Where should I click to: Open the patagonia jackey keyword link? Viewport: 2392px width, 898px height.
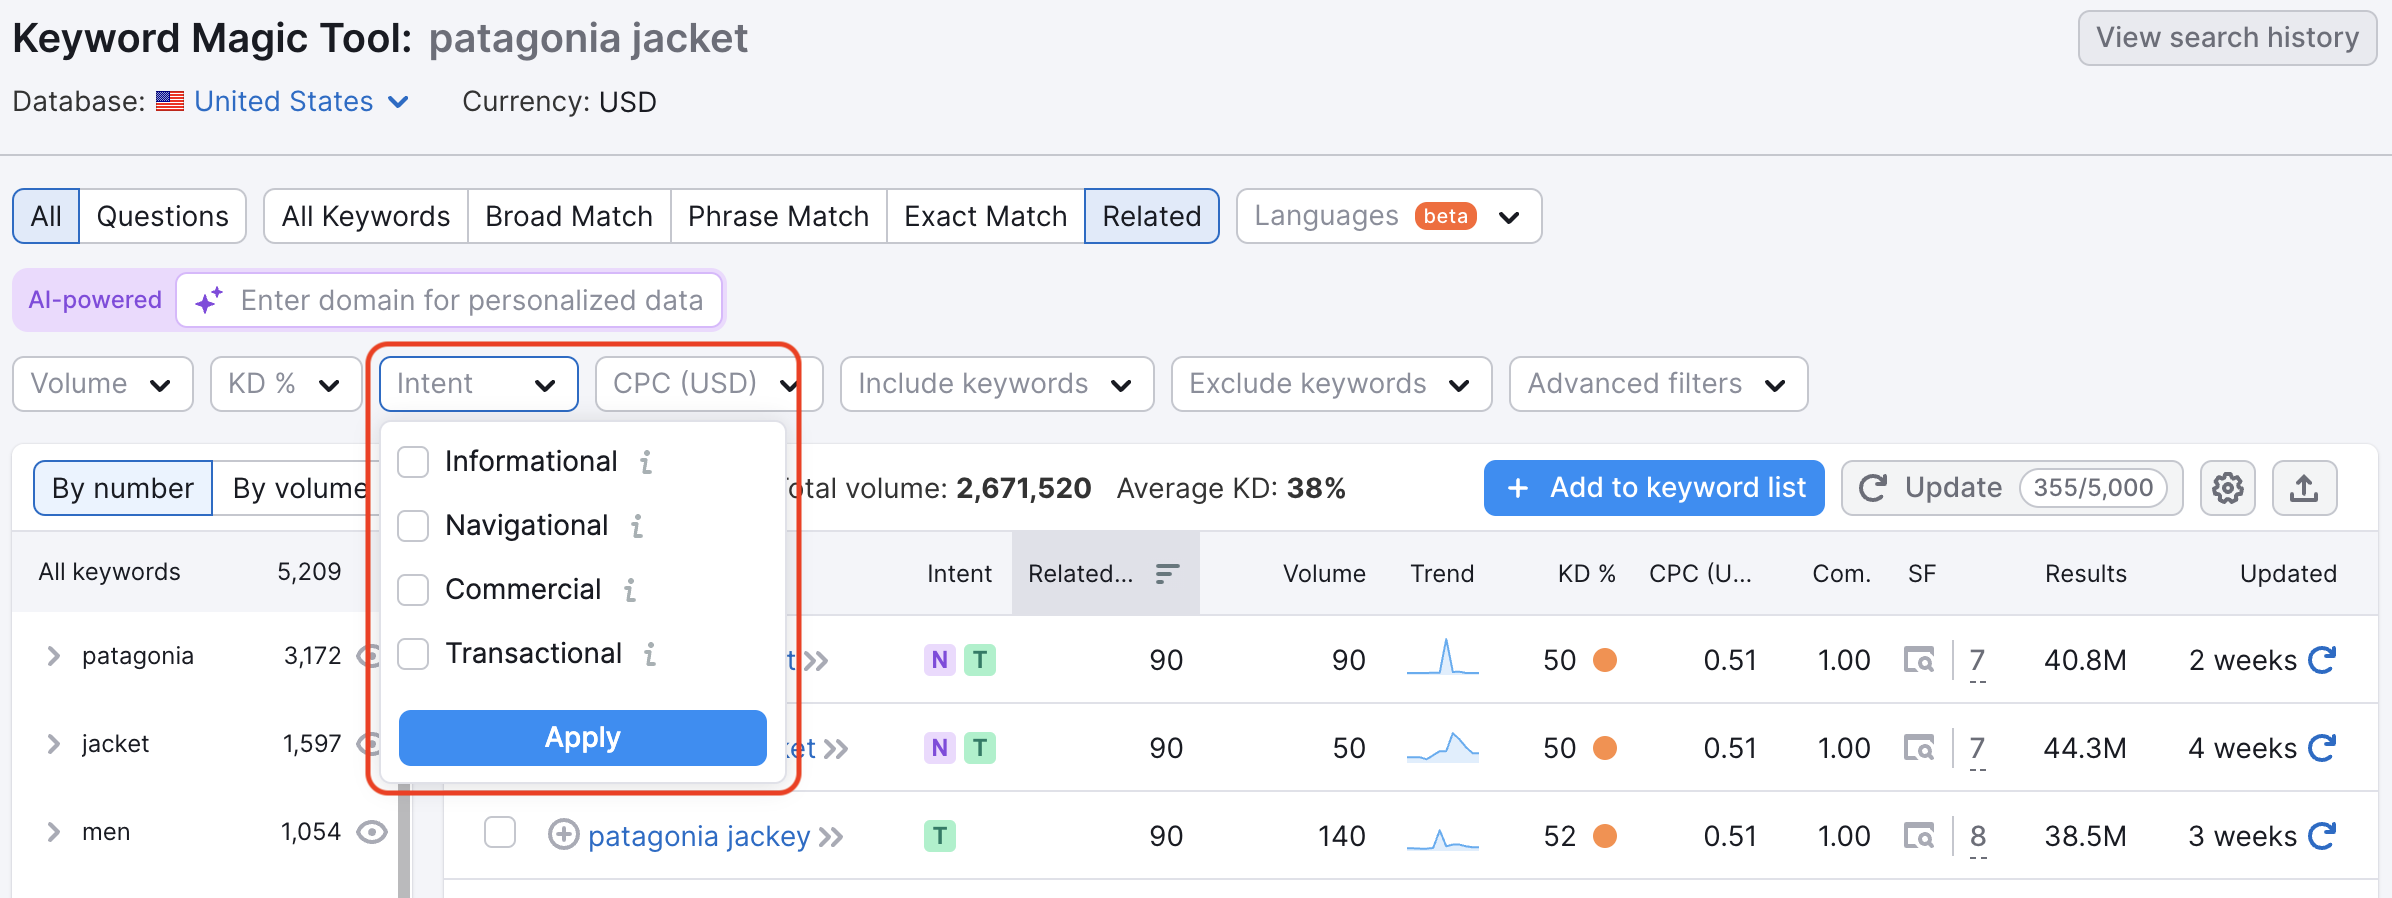pyautogui.click(x=699, y=836)
